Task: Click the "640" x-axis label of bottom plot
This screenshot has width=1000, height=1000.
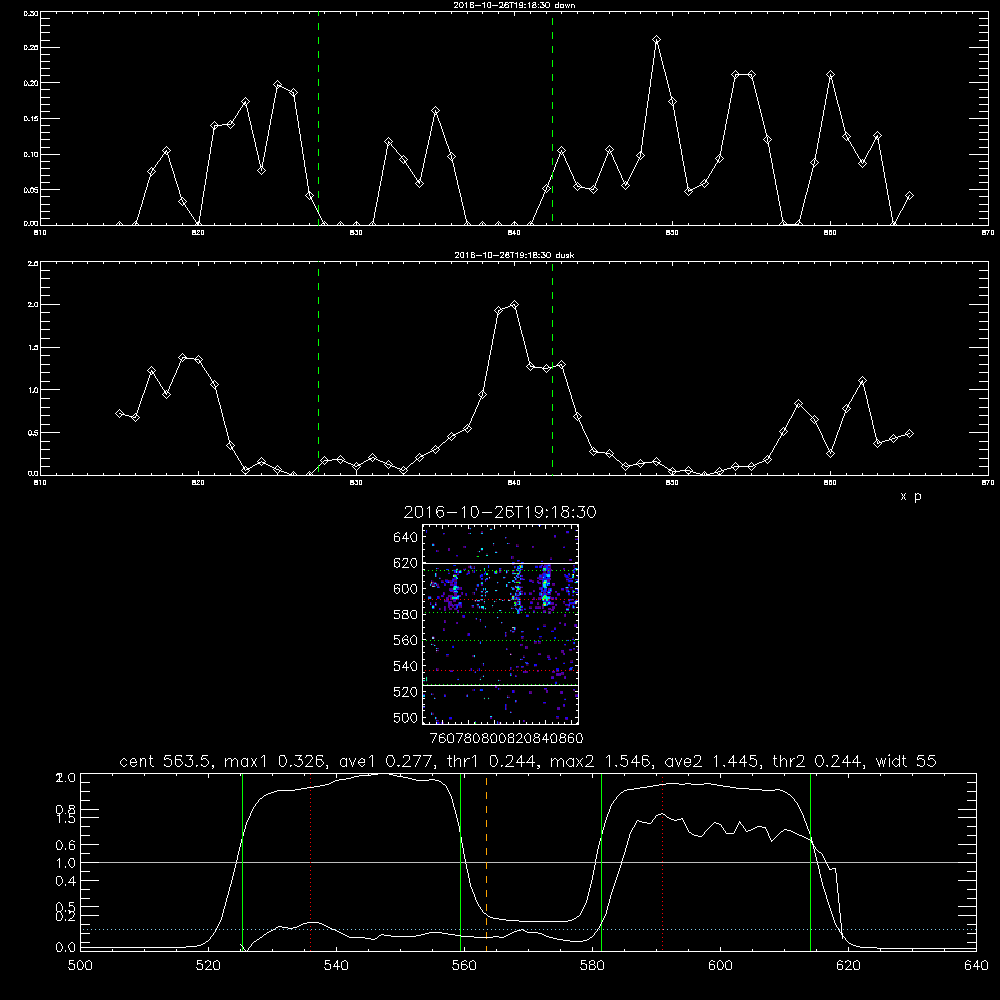Action: click(x=976, y=966)
